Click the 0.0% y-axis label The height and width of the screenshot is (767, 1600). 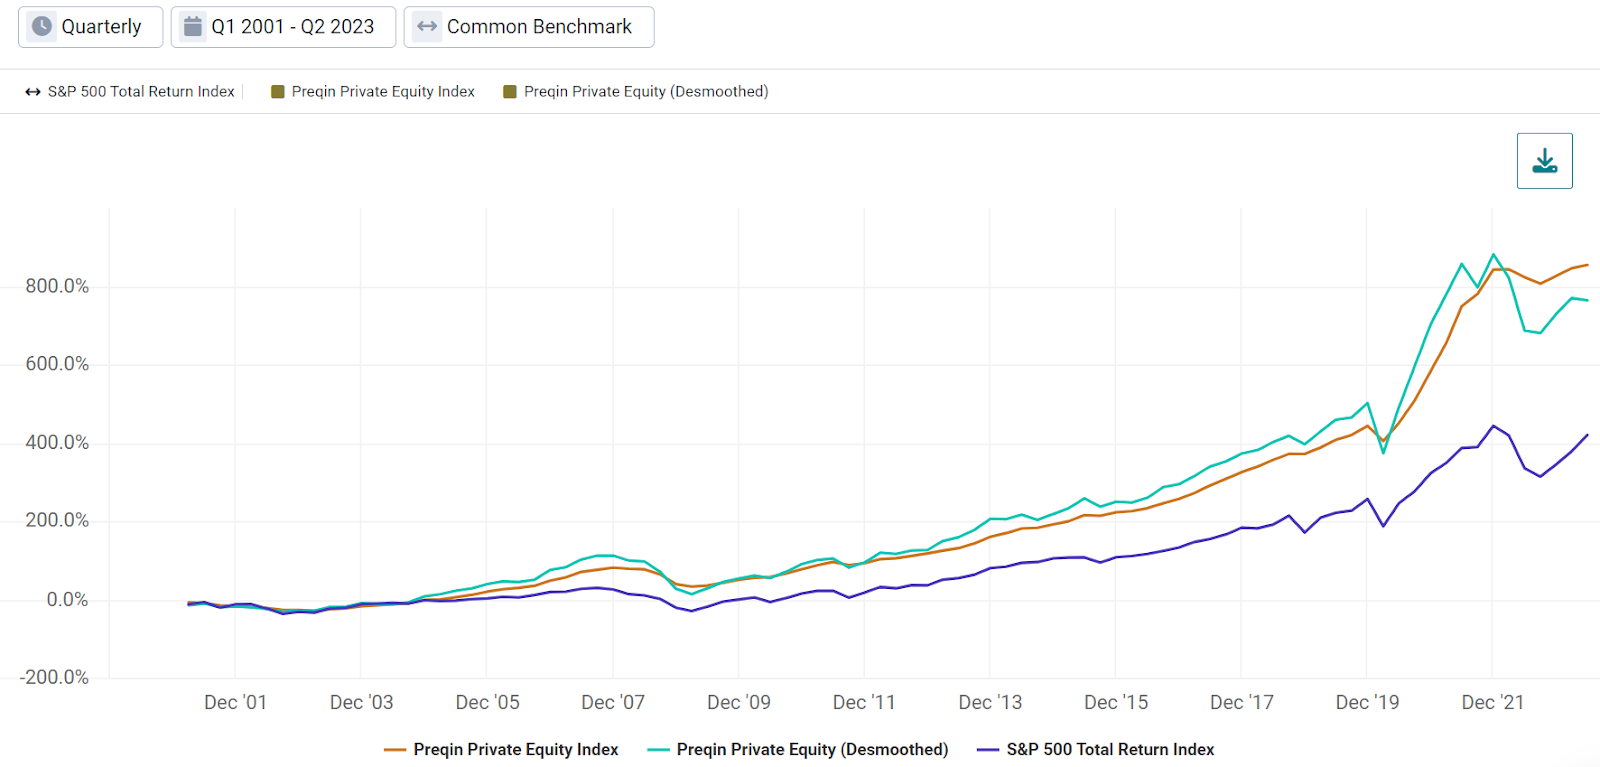click(x=67, y=599)
